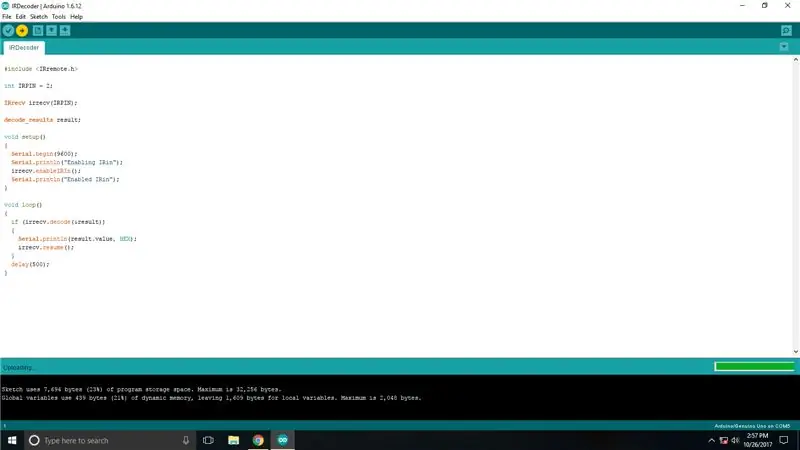Click the Verify sketch checkmark button
The width and height of the screenshot is (800, 450).
8,31
